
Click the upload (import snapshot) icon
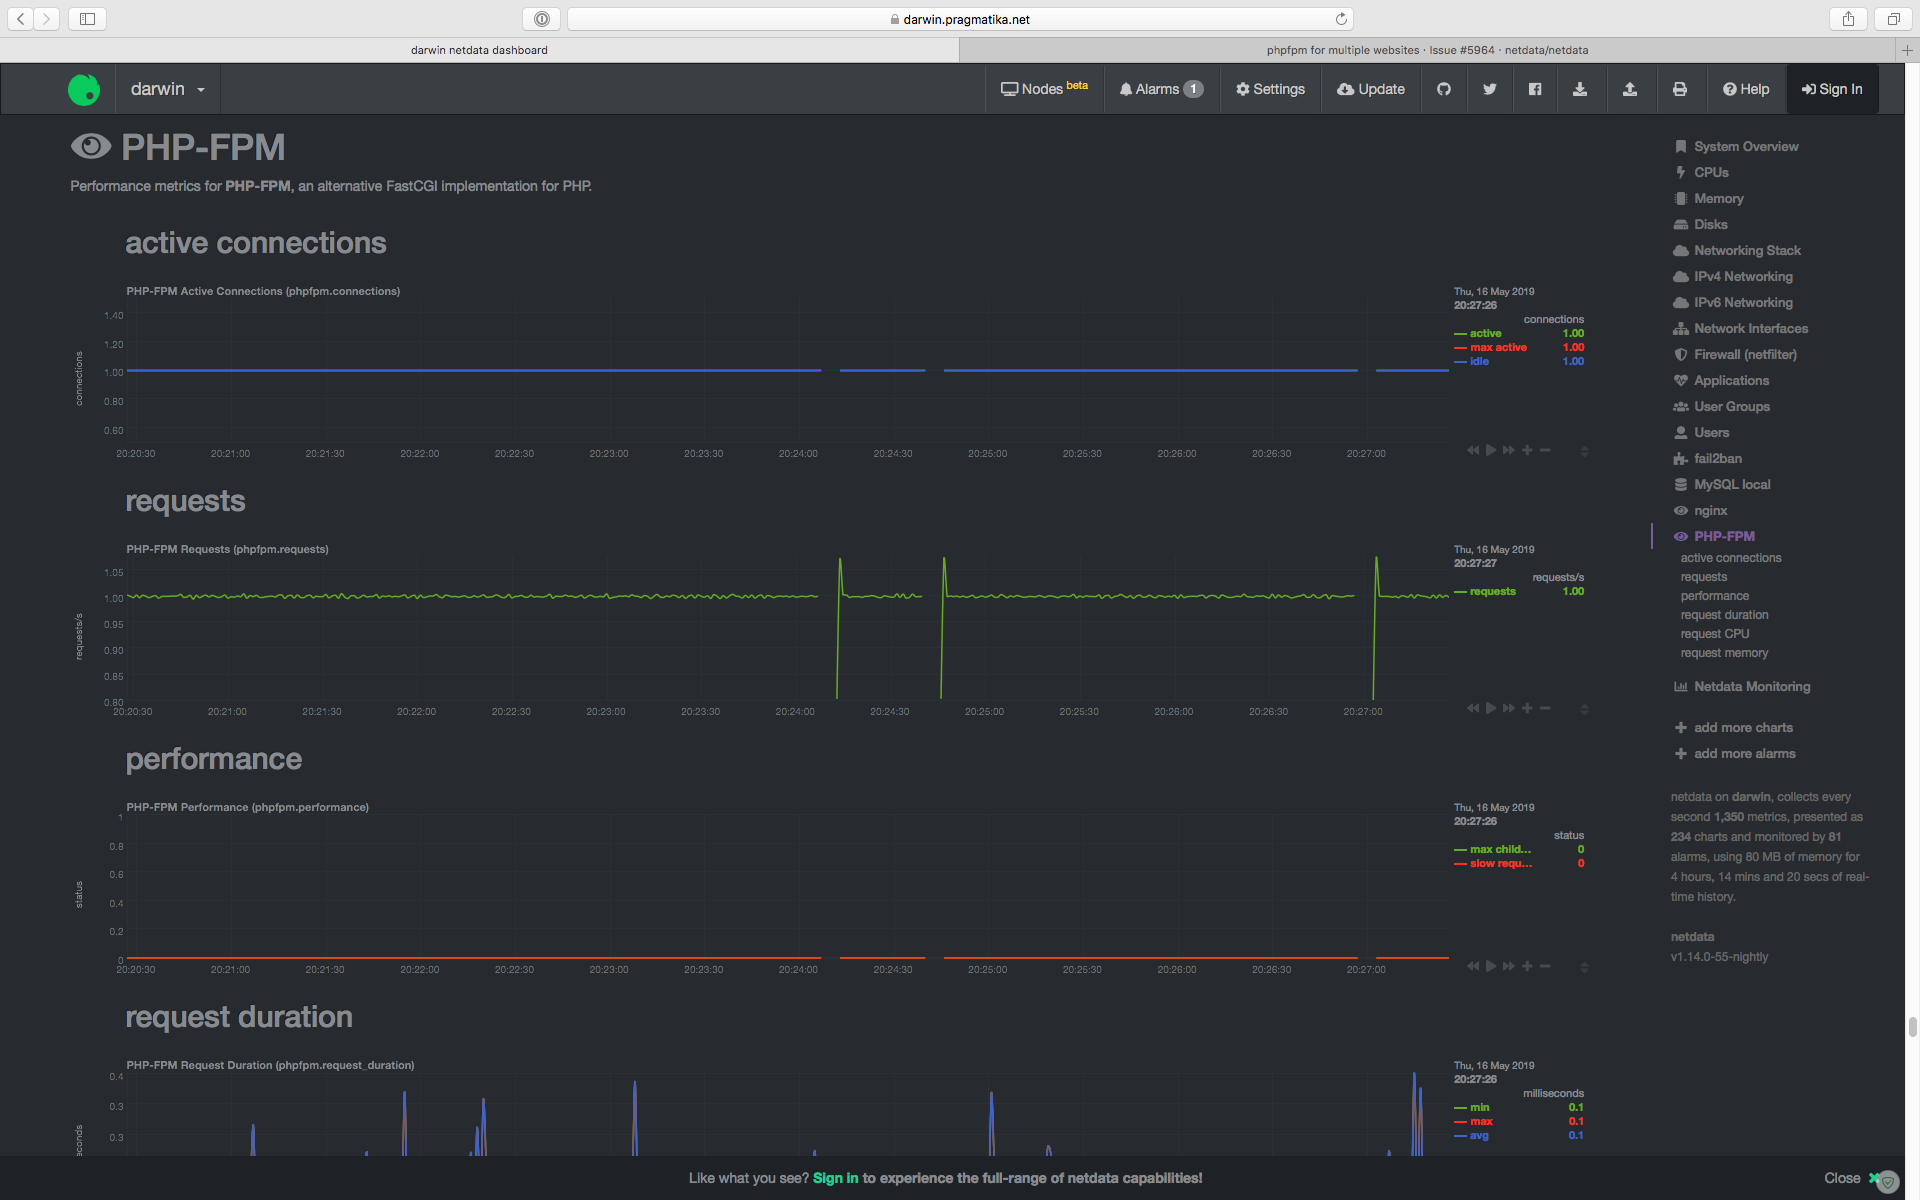(x=1630, y=89)
